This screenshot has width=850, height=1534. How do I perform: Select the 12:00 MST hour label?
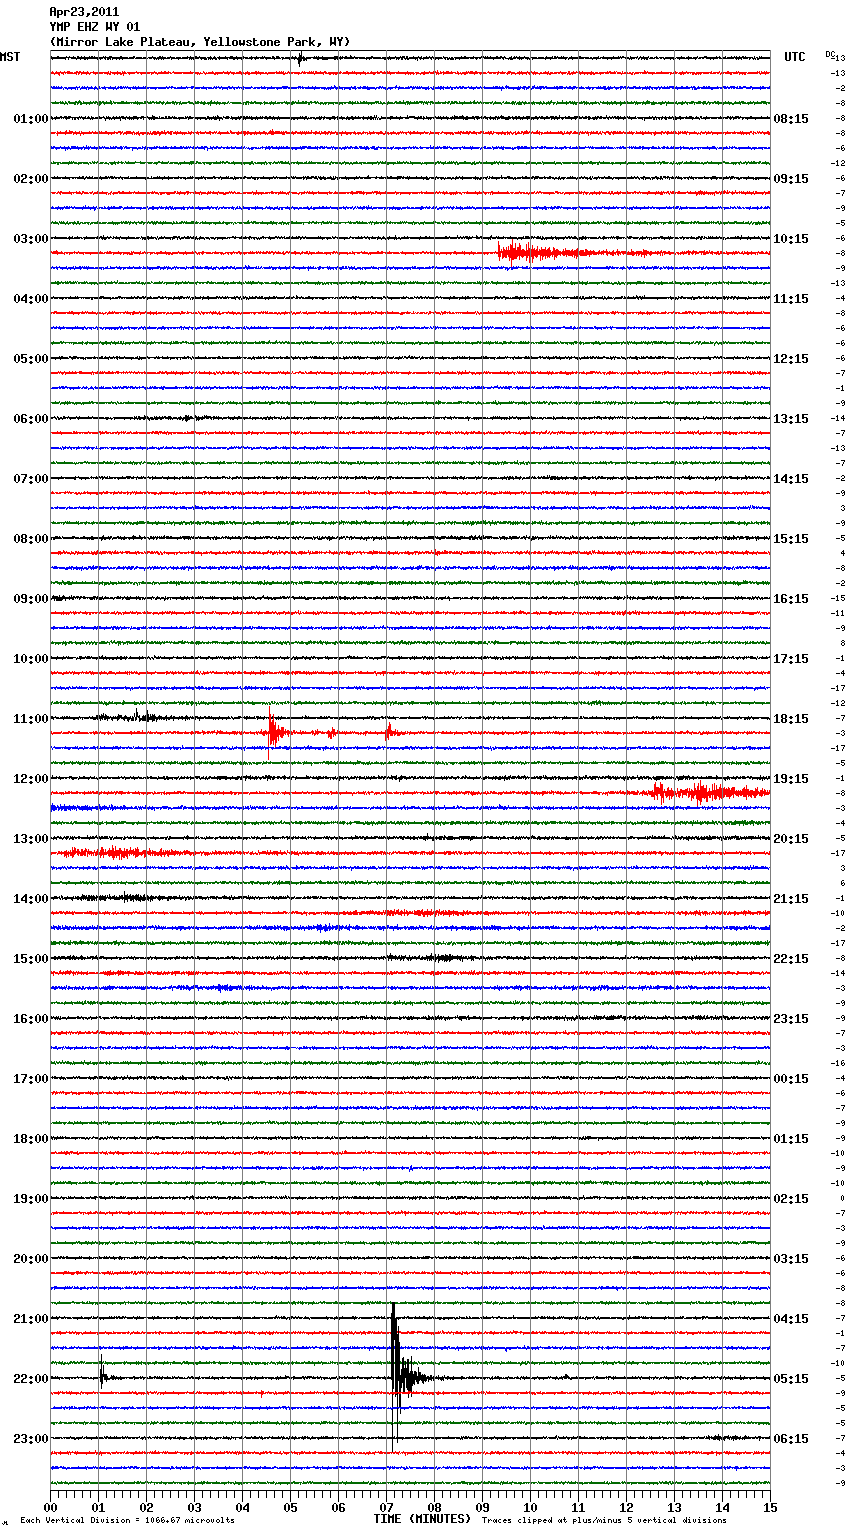pos(30,779)
